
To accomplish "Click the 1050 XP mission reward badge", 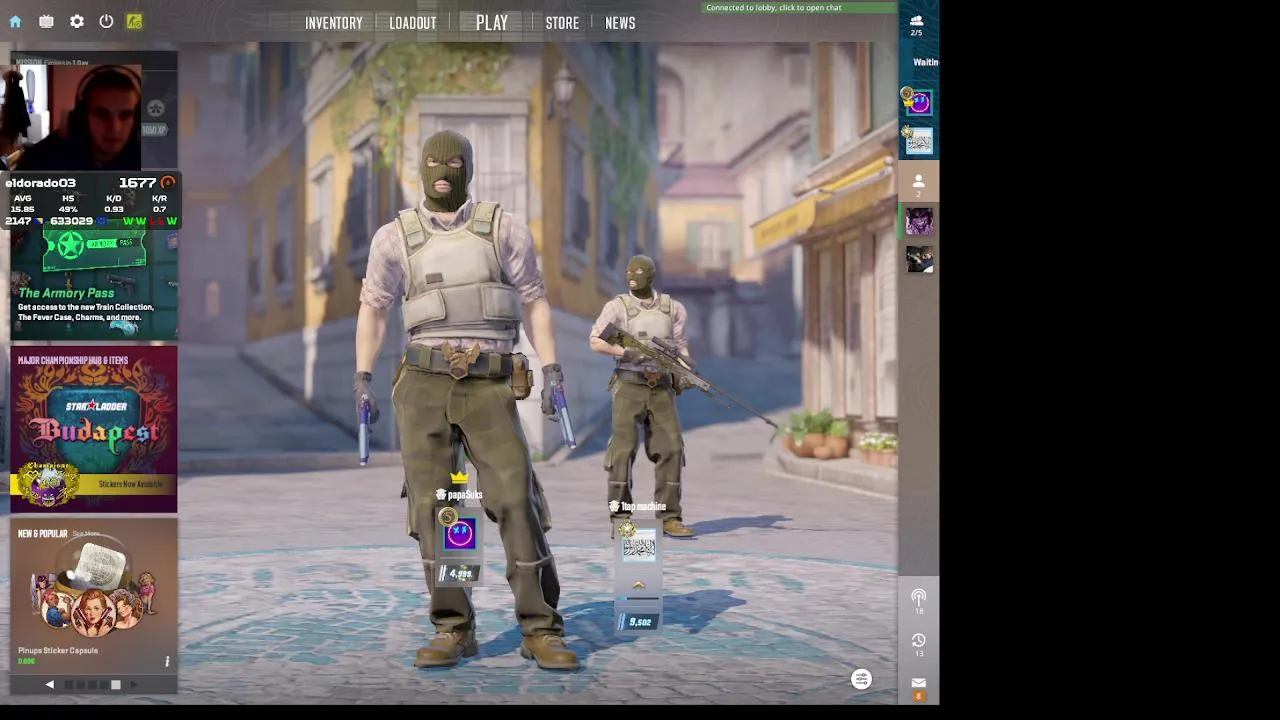I will click(x=154, y=130).
